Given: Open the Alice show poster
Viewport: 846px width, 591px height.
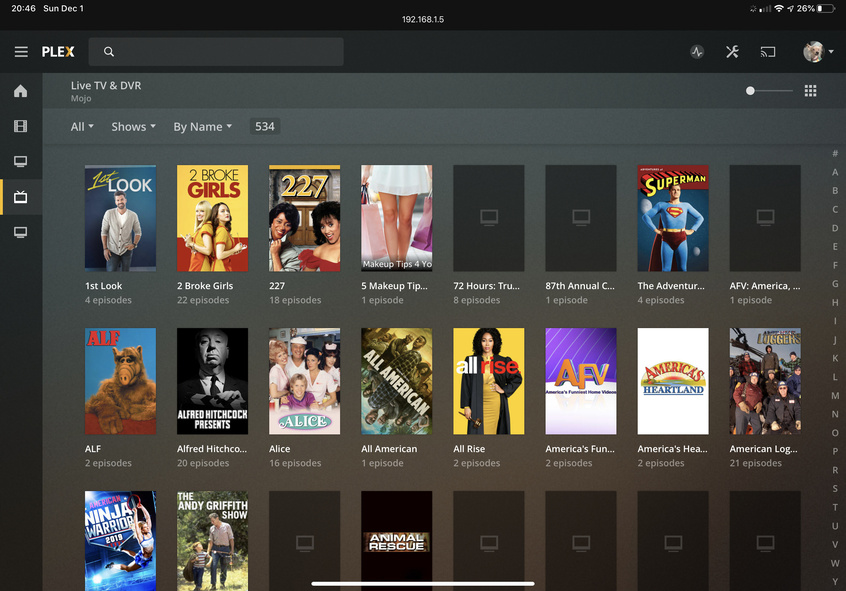Looking at the screenshot, I should 304,381.
